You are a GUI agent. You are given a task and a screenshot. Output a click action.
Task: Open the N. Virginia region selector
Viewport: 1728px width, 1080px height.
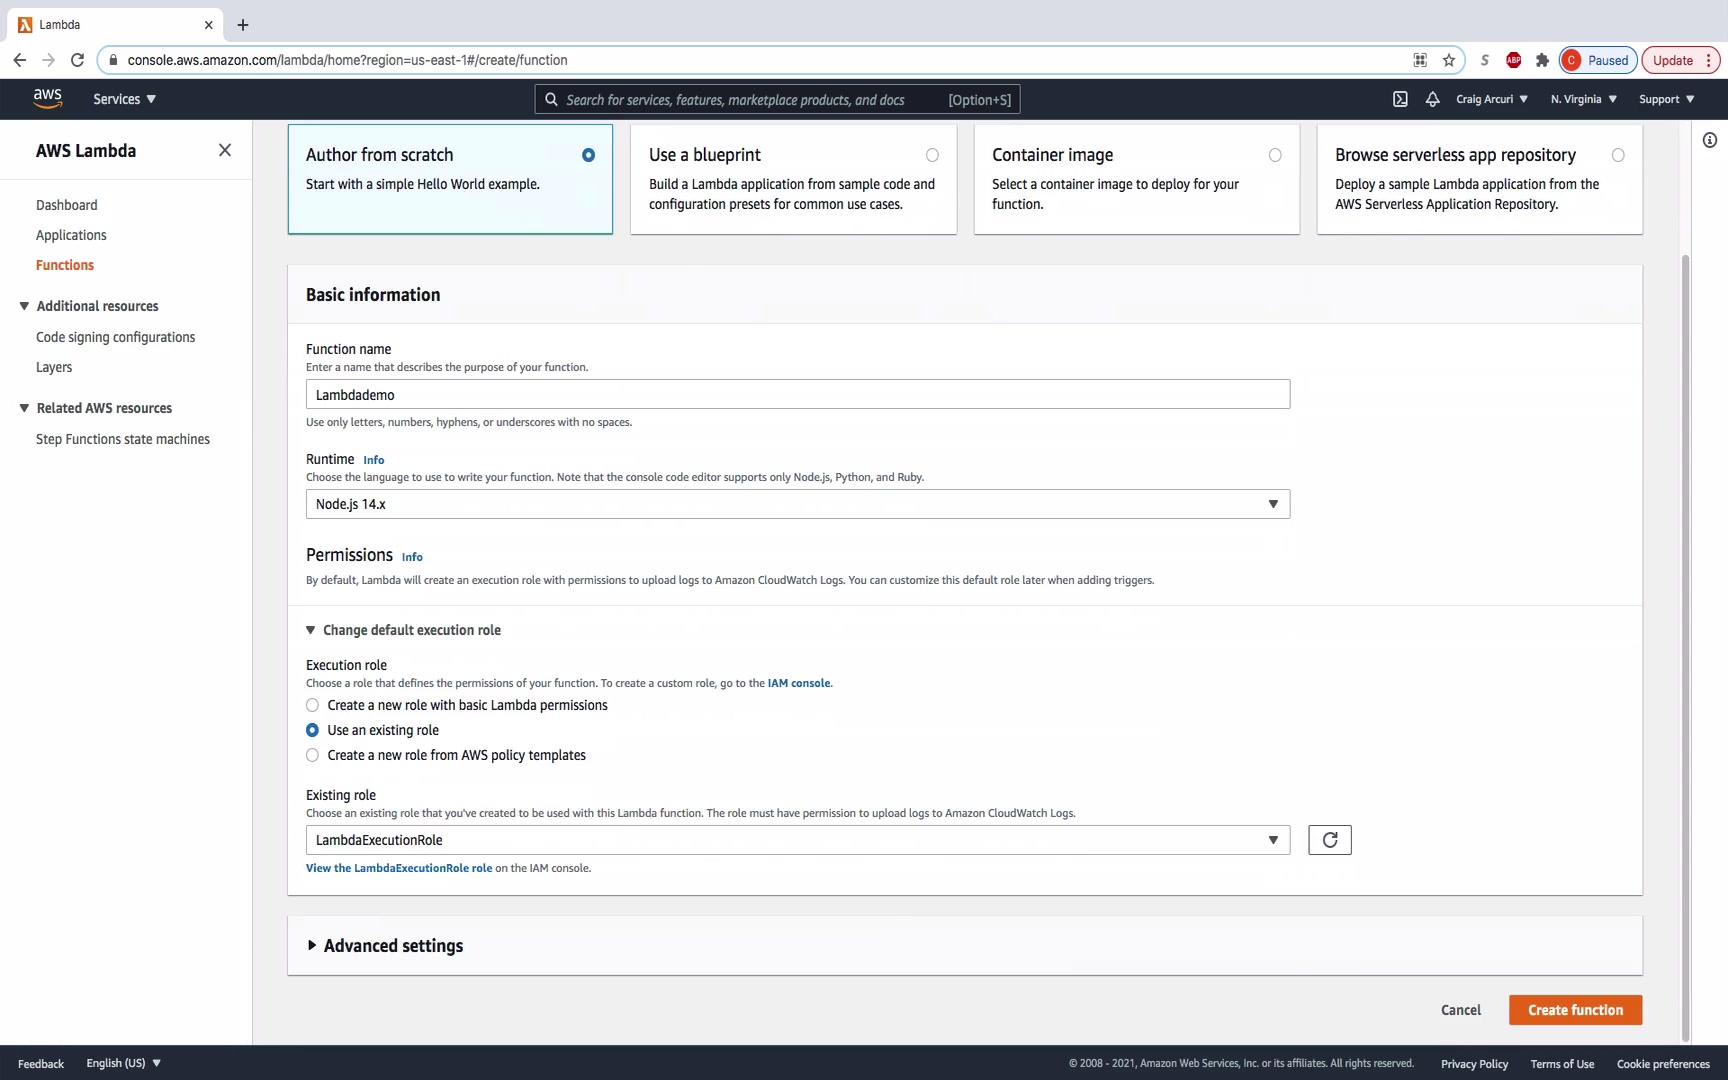tap(1584, 99)
